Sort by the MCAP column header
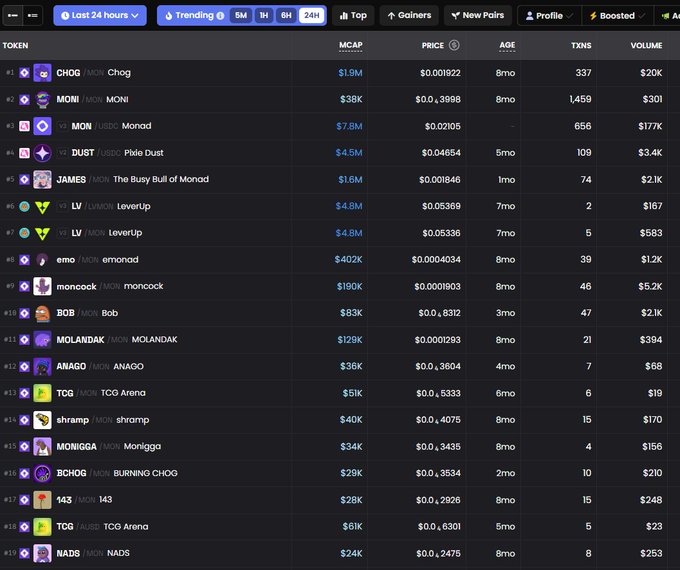Image resolution: width=680 pixels, height=570 pixels. point(350,45)
